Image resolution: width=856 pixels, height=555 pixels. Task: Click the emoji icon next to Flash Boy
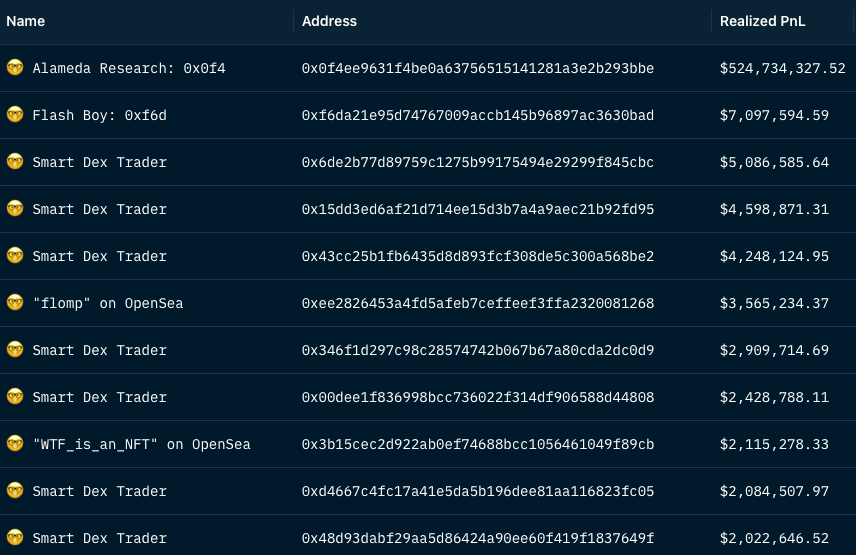(14, 115)
